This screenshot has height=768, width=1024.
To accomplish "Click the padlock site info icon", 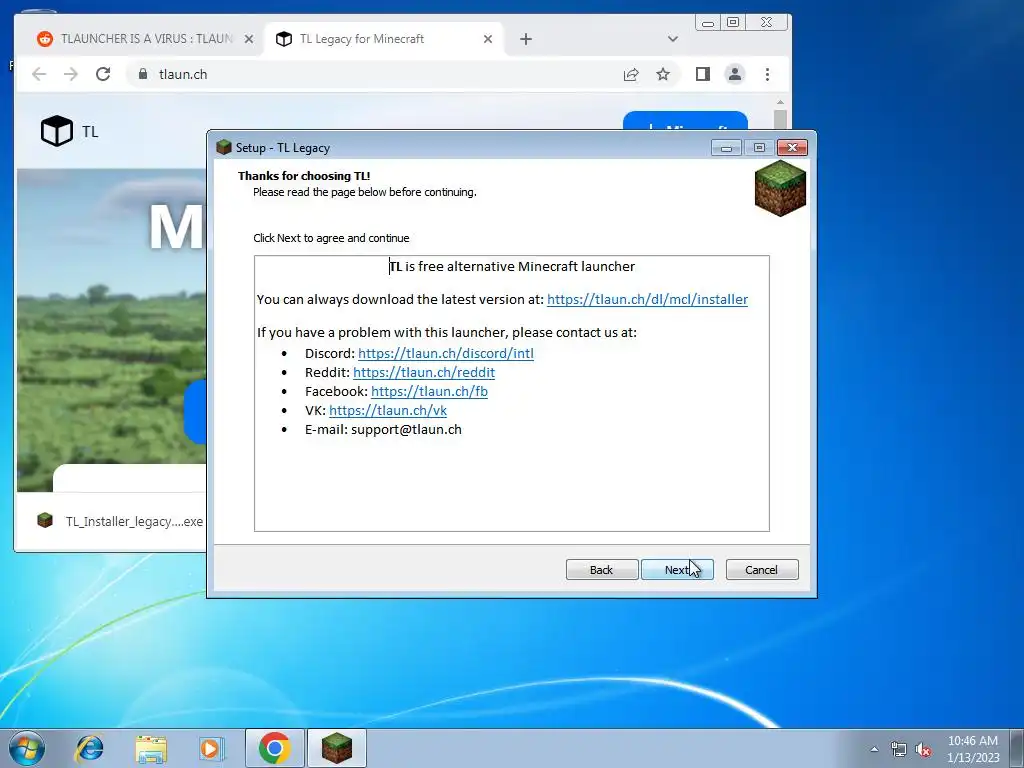I will 143,74.
